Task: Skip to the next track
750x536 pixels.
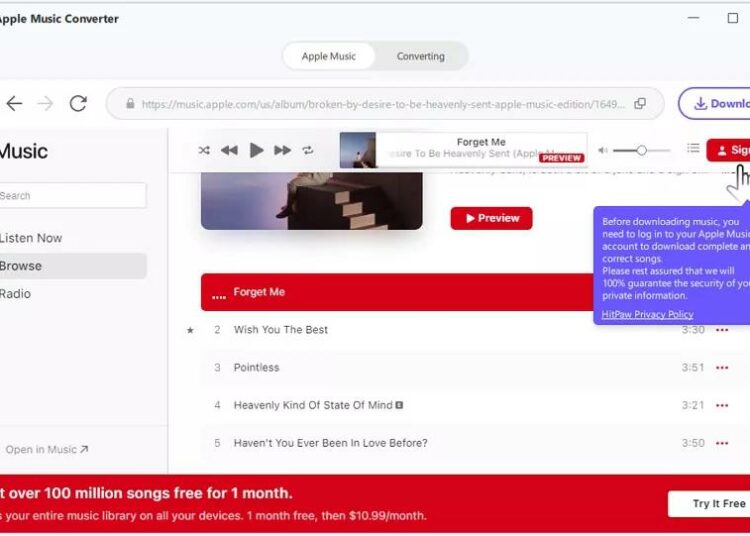Action: click(x=282, y=150)
